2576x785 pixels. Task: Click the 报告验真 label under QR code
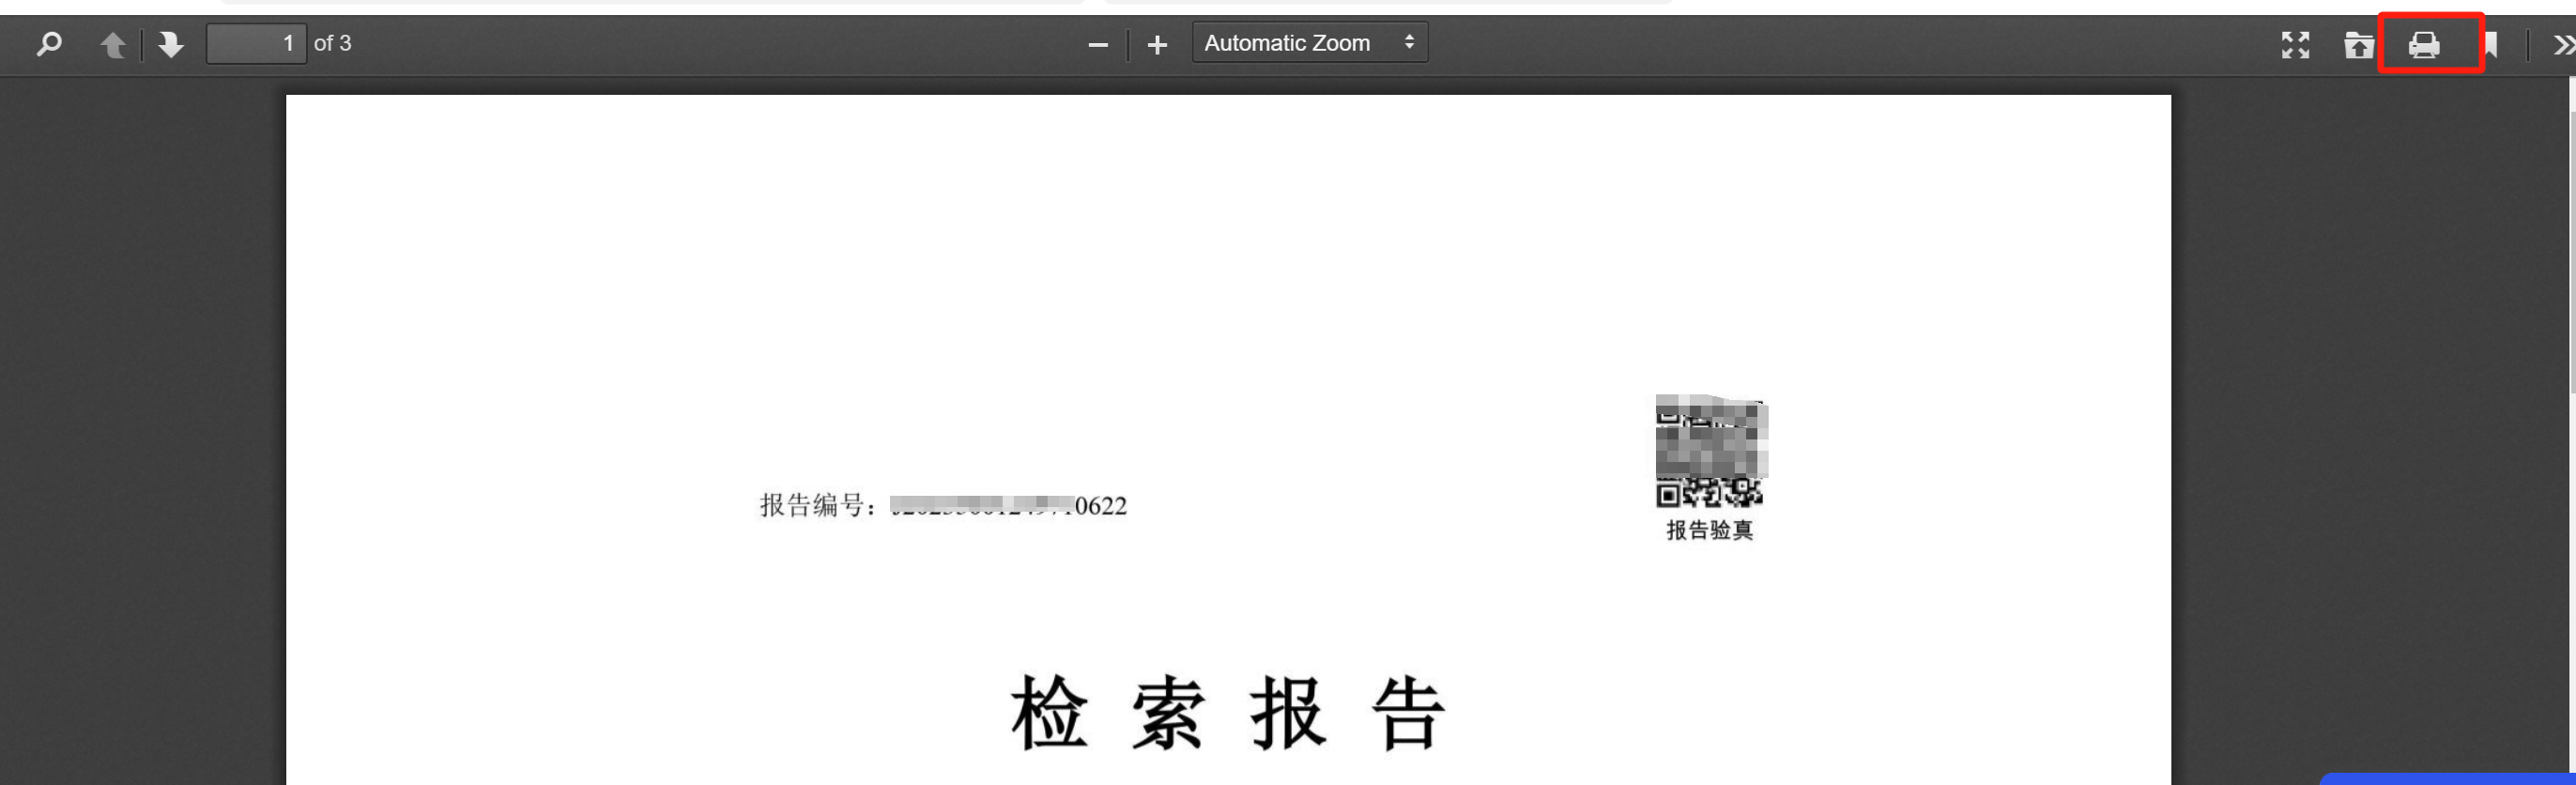coord(1709,530)
